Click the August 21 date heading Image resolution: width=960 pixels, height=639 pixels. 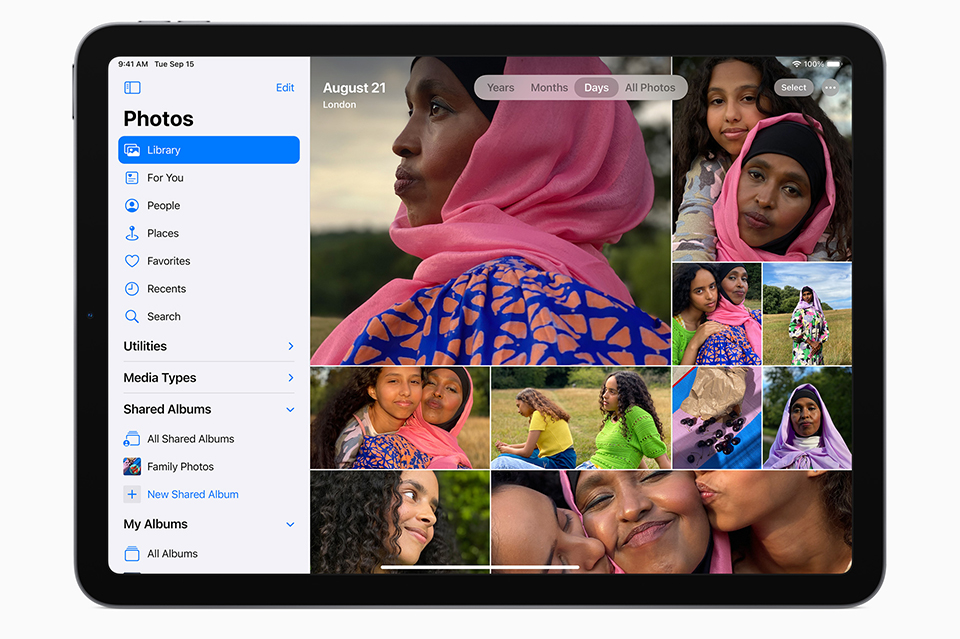coord(354,88)
